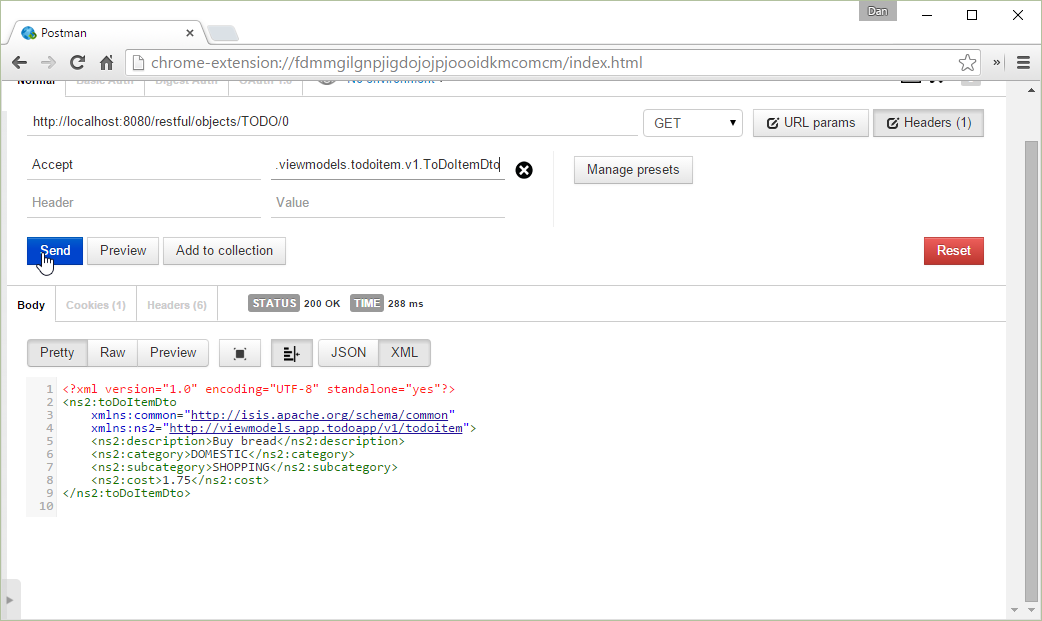
Task: Go back with the browser back arrow
Action: click(x=19, y=62)
